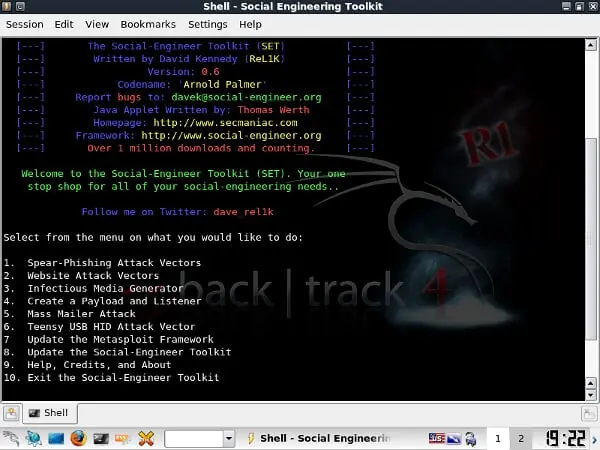
Task: Click the sticky pin button in the title bar
Action: coord(20,6)
